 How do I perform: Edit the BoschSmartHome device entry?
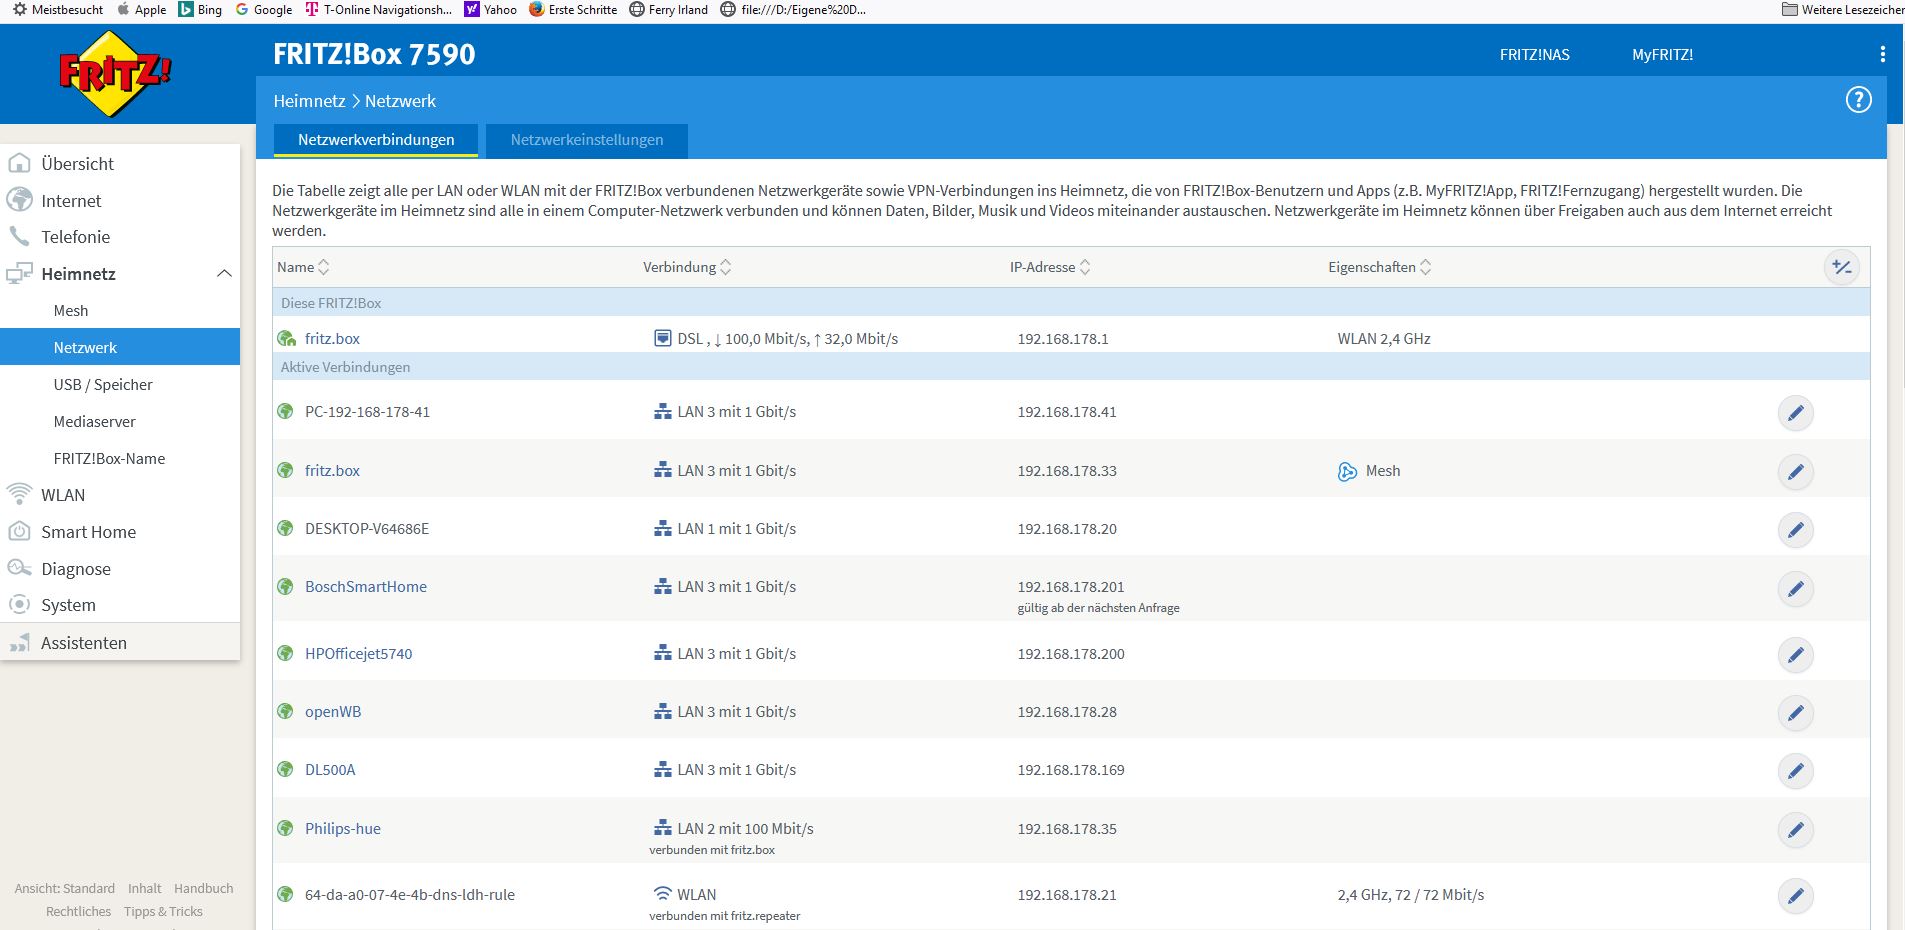1795,589
